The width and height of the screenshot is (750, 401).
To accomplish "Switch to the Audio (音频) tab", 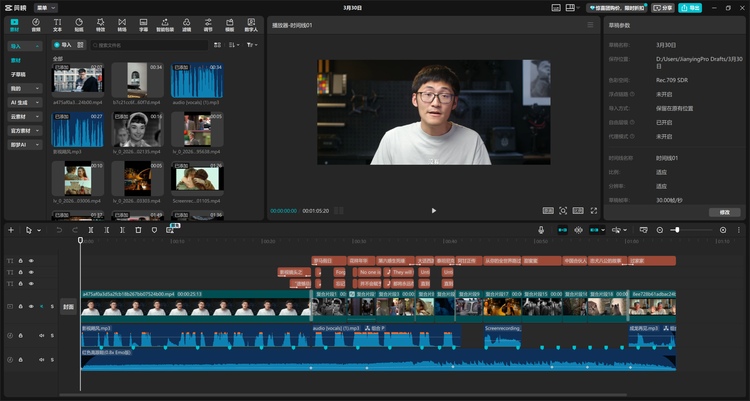I will (x=36, y=25).
